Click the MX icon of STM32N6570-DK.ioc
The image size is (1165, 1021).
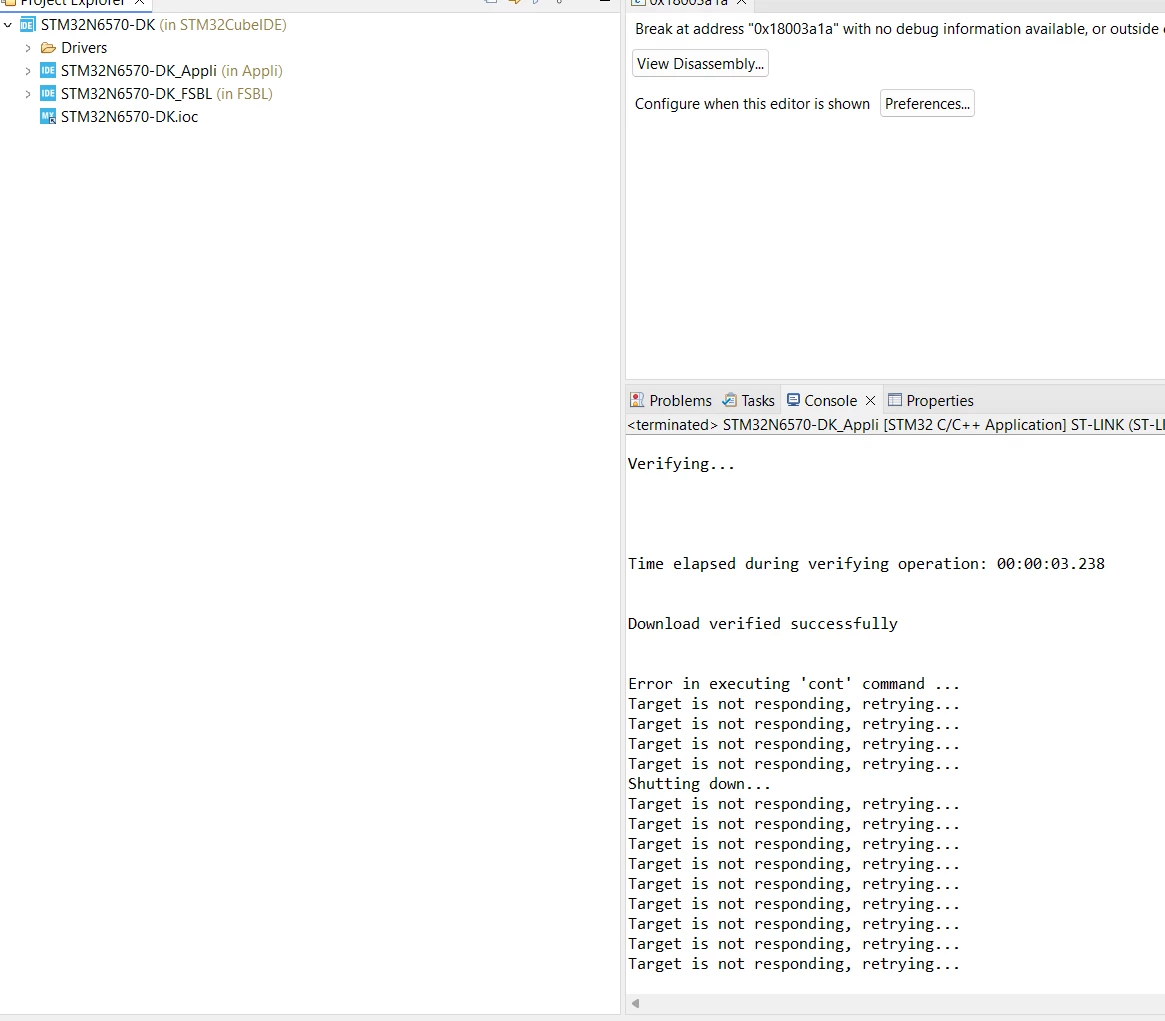pyautogui.click(x=48, y=117)
